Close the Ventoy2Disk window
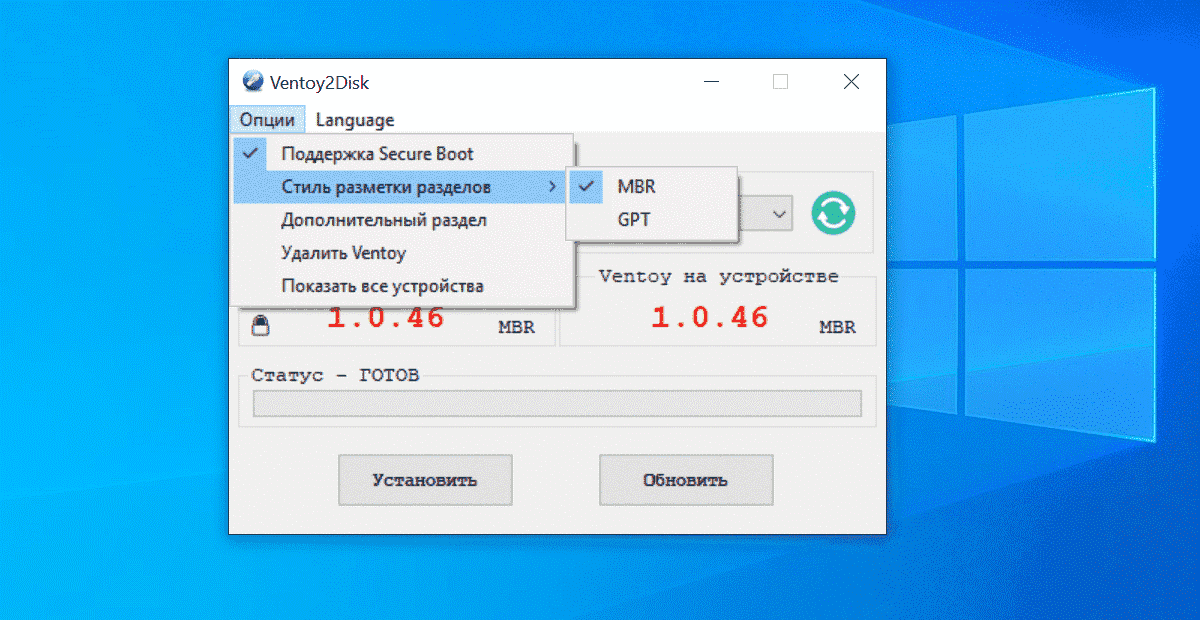The height and width of the screenshot is (620, 1200). pyautogui.click(x=851, y=83)
